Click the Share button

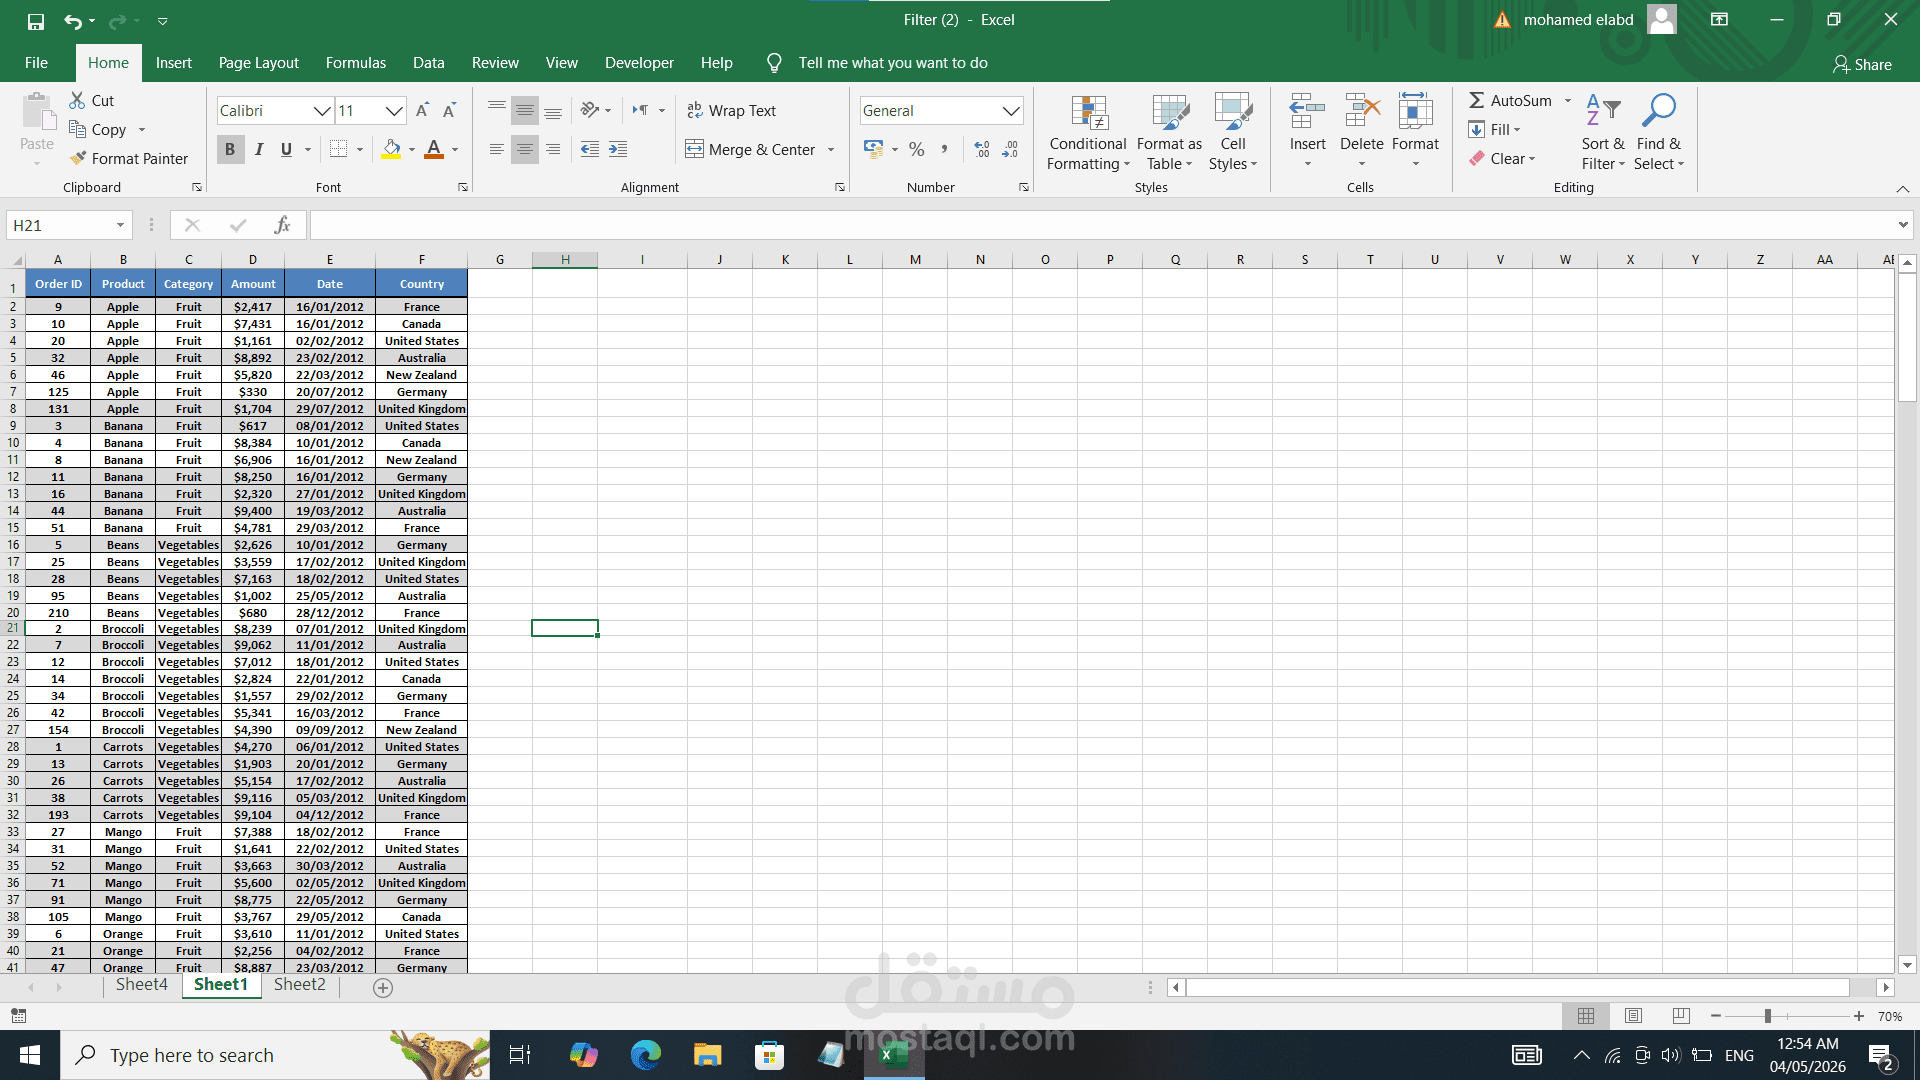click(1862, 64)
